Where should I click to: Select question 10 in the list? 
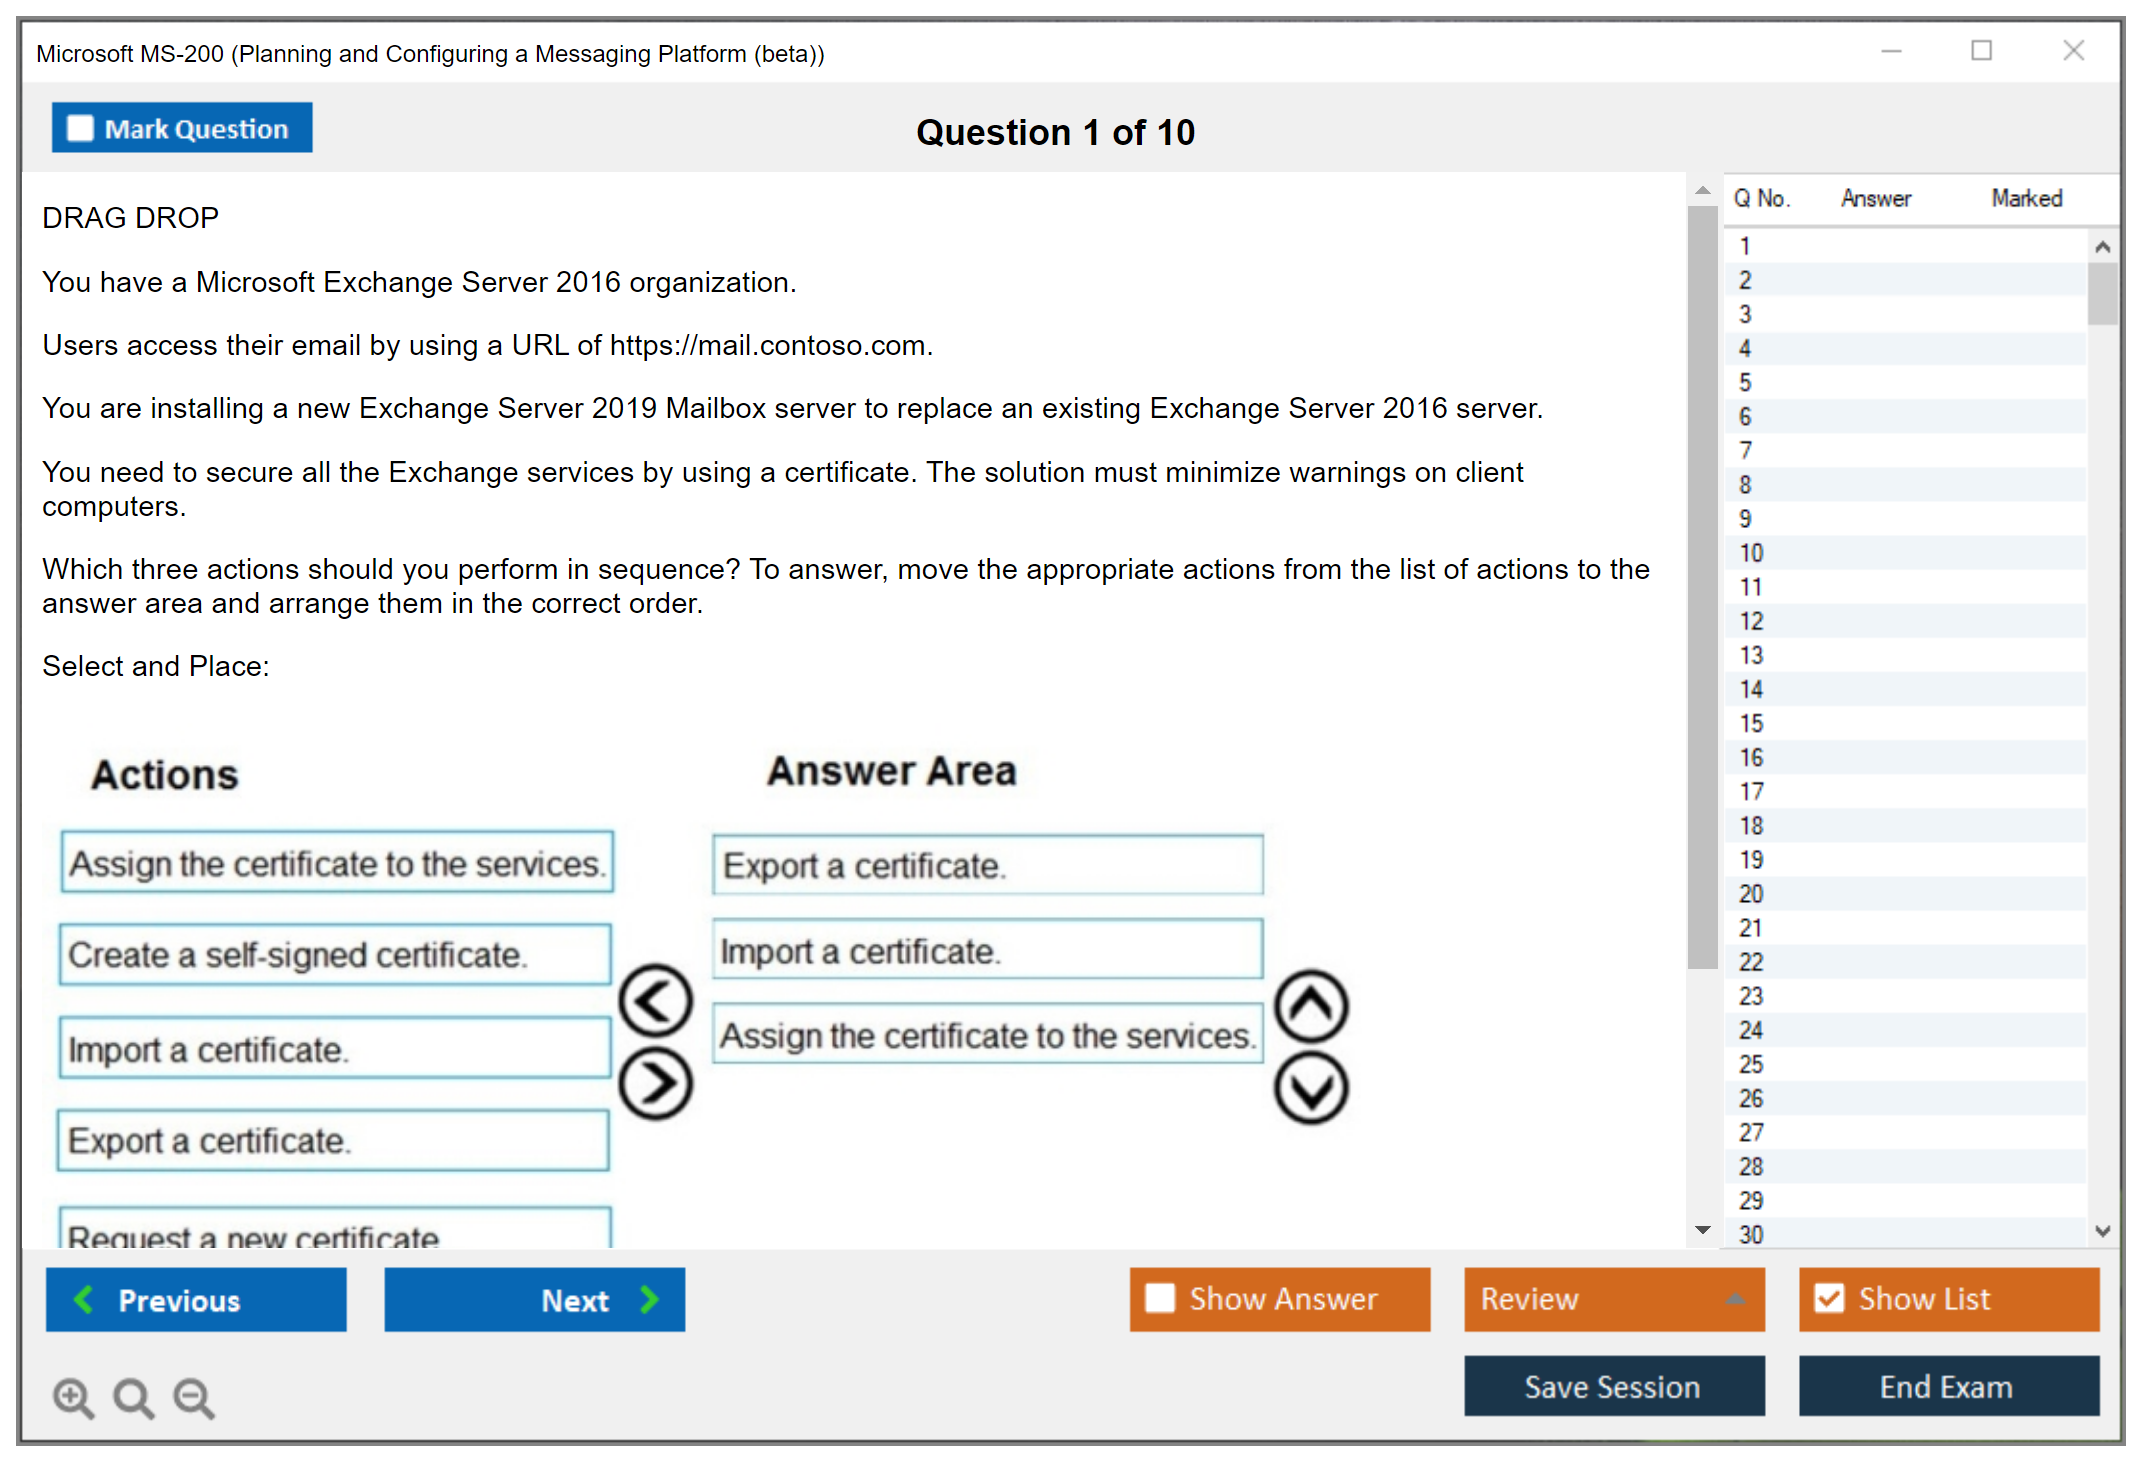pyautogui.click(x=1751, y=553)
